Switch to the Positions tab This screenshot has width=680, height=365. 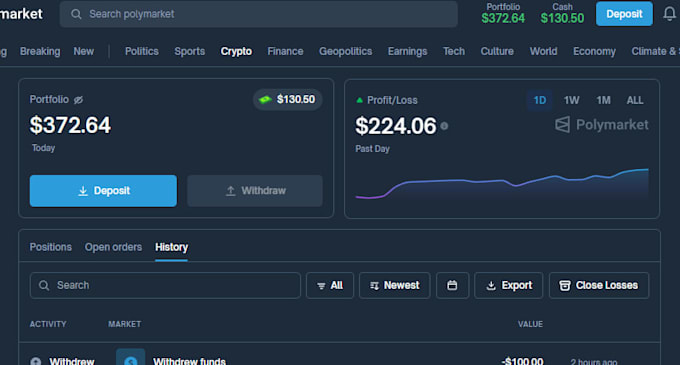51,247
